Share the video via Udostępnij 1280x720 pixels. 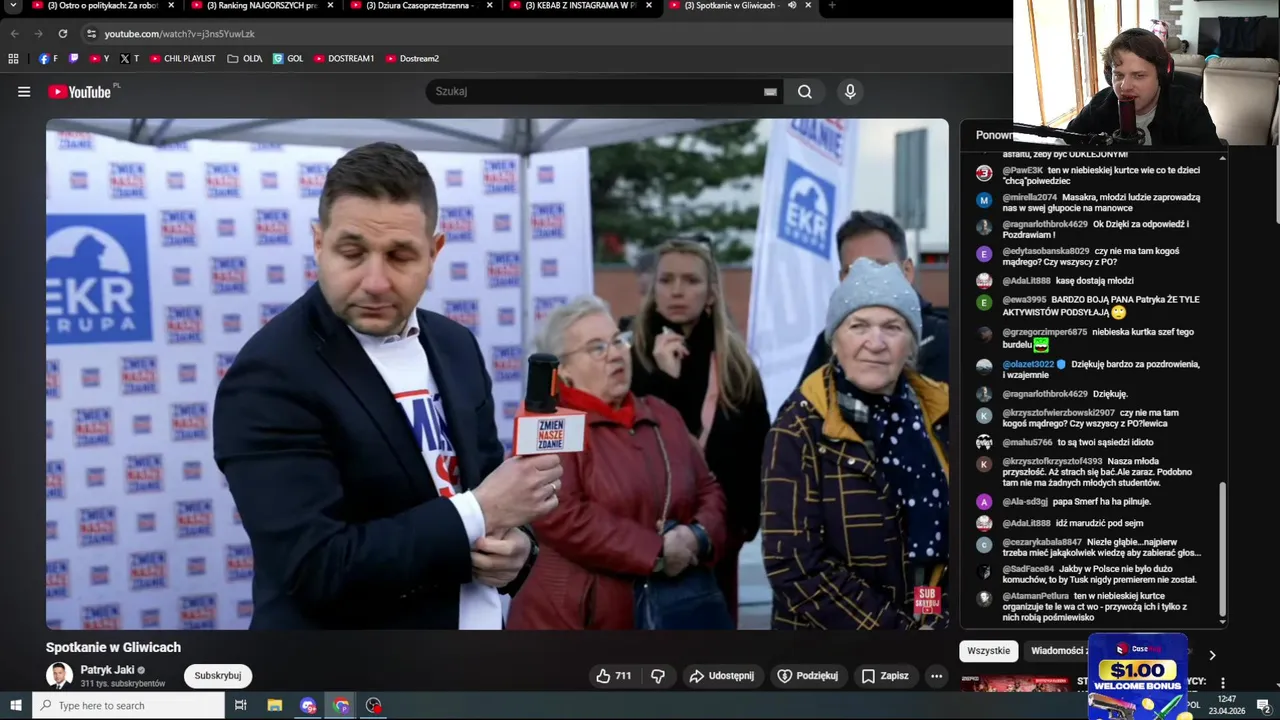[x=722, y=676]
